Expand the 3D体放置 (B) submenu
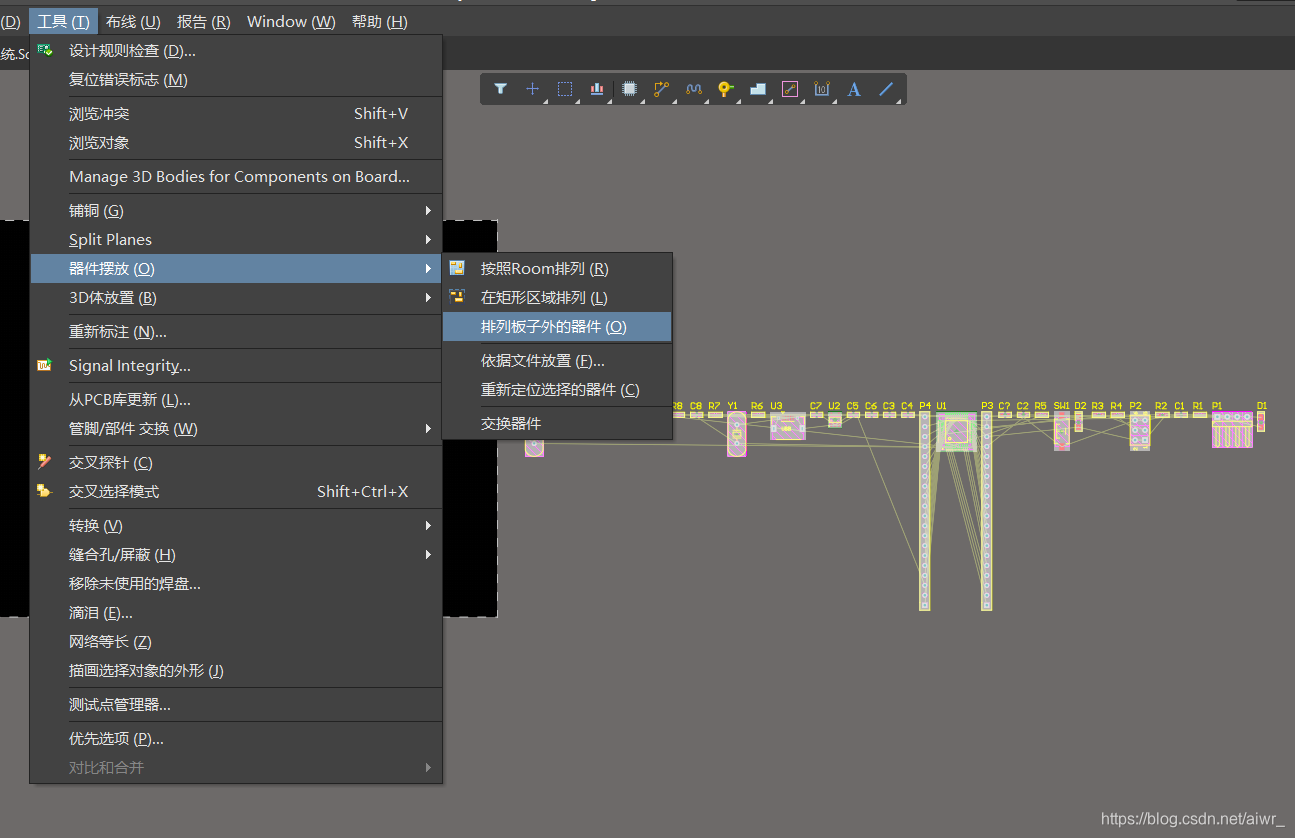 click(x=236, y=297)
